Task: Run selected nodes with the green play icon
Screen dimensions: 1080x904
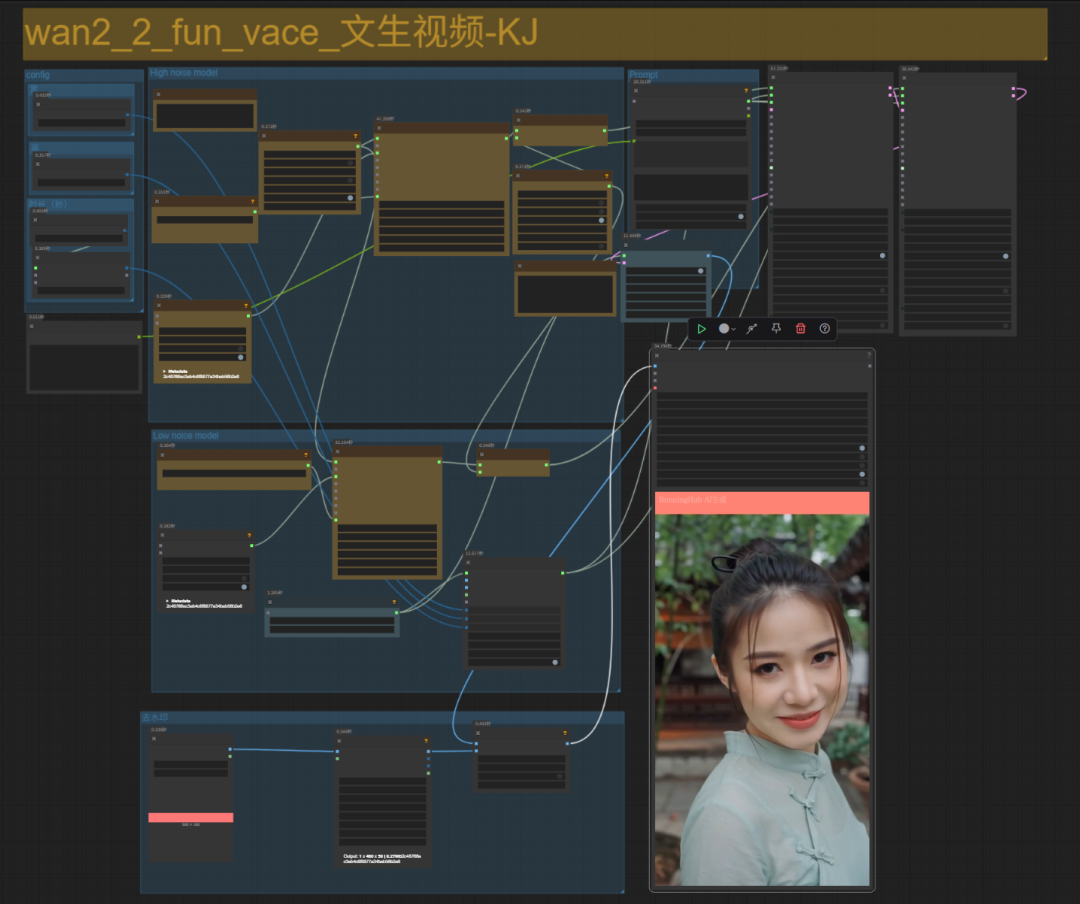Action: coord(701,328)
